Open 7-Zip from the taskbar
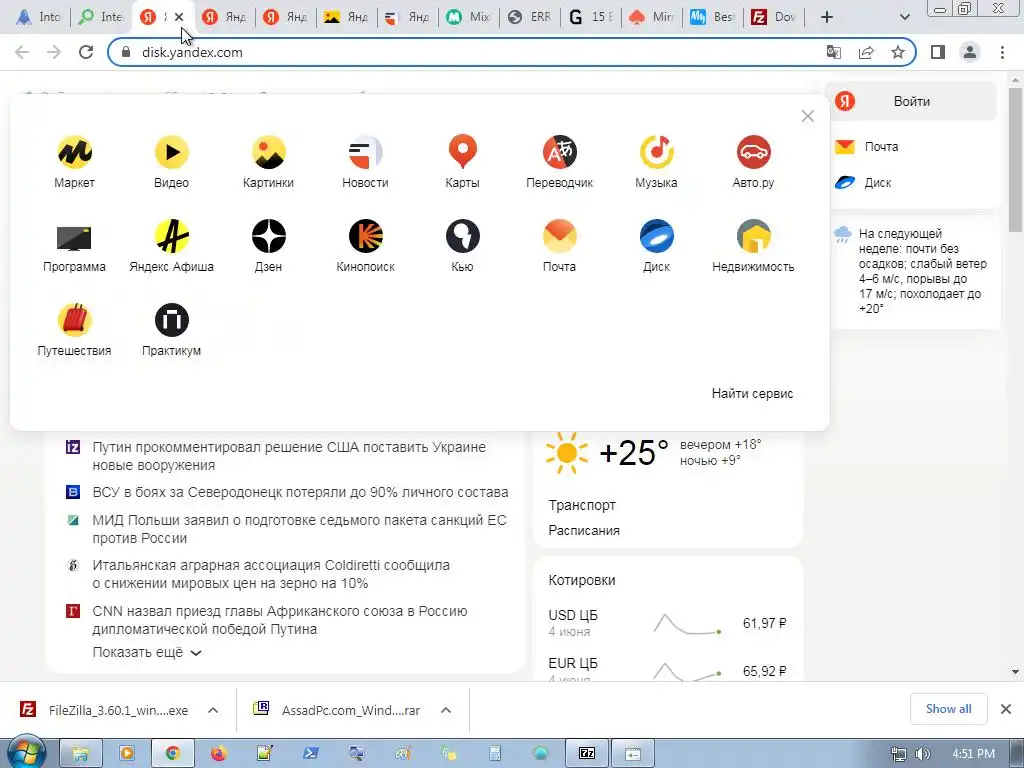This screenshot has width=1024, height=768. 586,754
